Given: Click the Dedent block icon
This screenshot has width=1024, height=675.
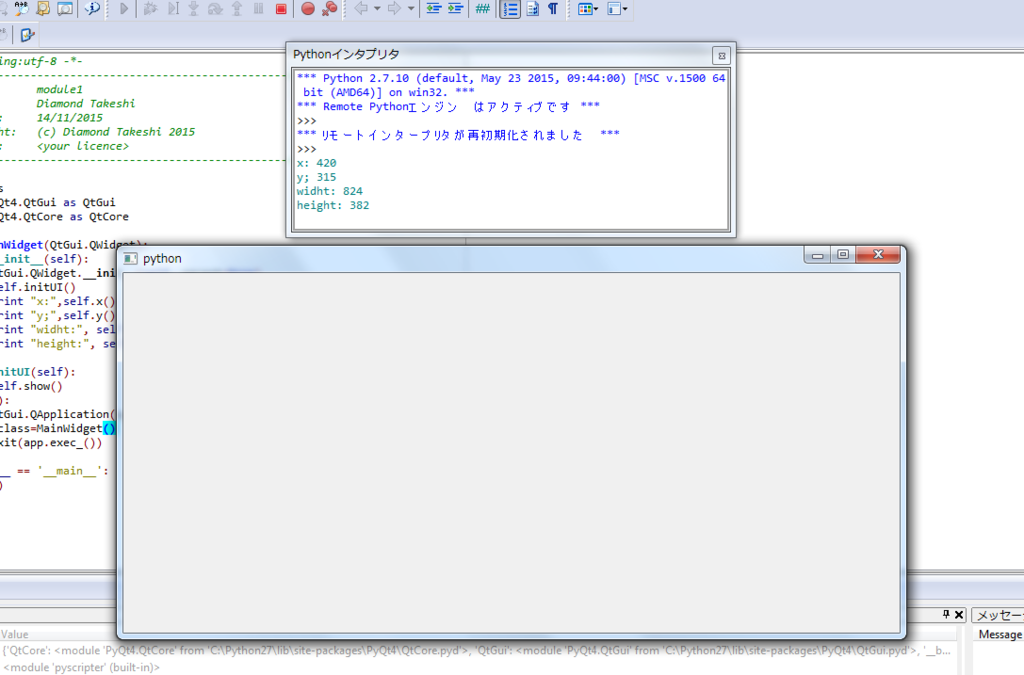Looking at the screenshot, I should coord(433,8).
